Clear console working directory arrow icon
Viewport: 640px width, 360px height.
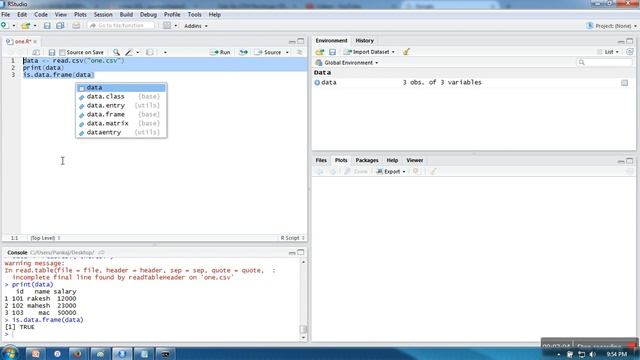[x=101, y=252]
